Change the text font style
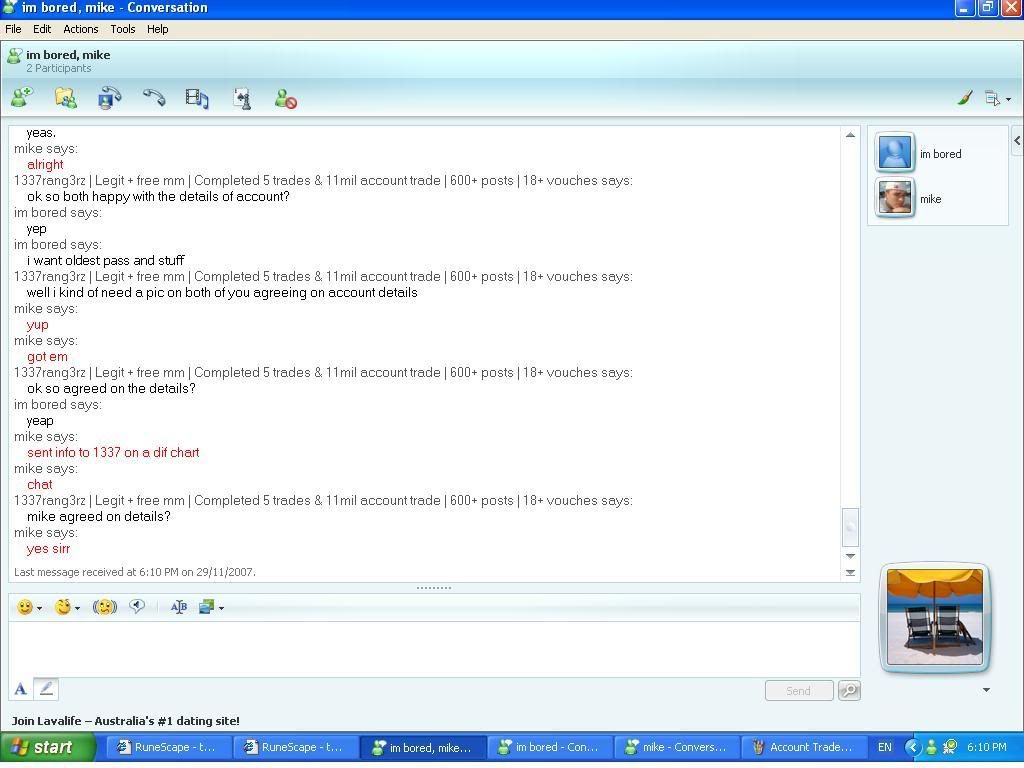The width and height of the screenshot is (1024, 768). [x=178, y=607]
